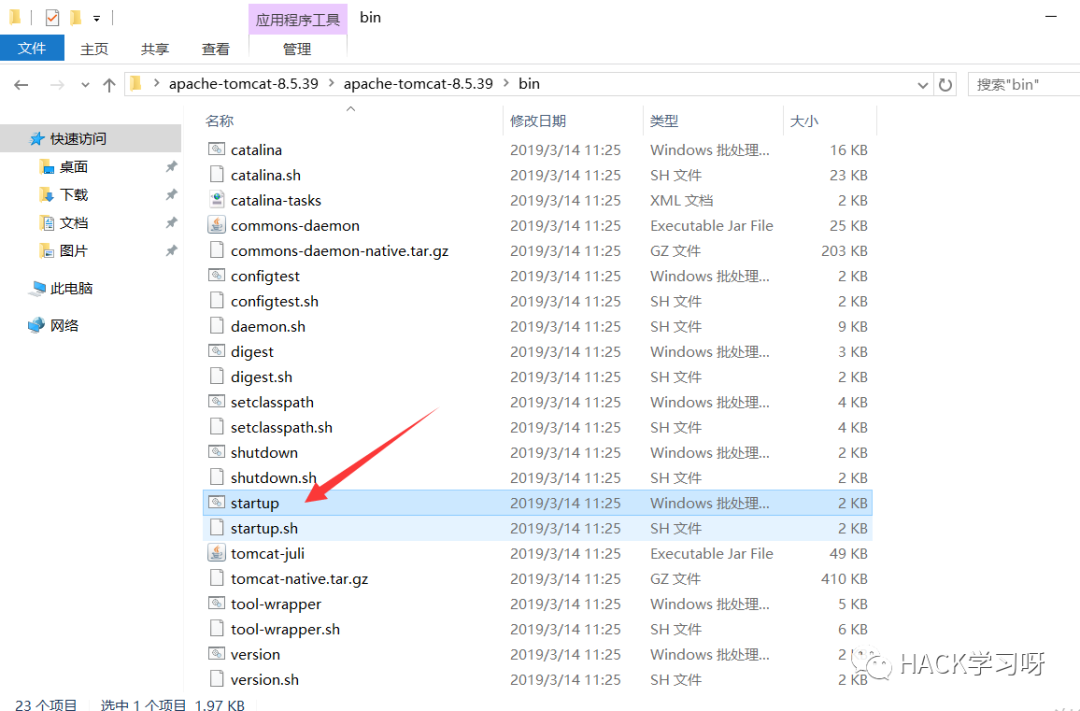
Task: Click the bin breadcrumb segment
Action: click(x=529, y=83)
